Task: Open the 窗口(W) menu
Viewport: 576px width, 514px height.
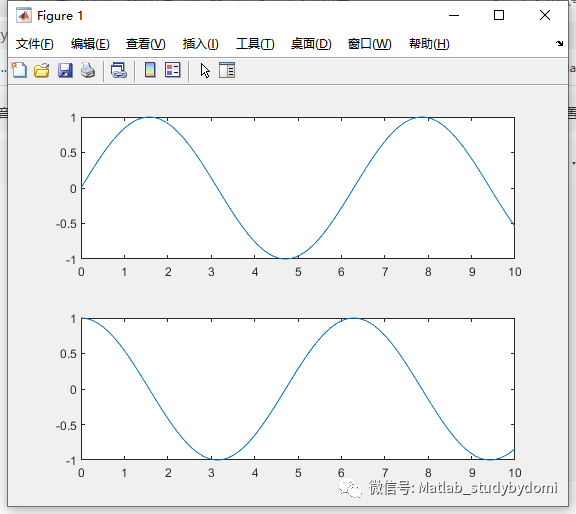Action: 370,44
